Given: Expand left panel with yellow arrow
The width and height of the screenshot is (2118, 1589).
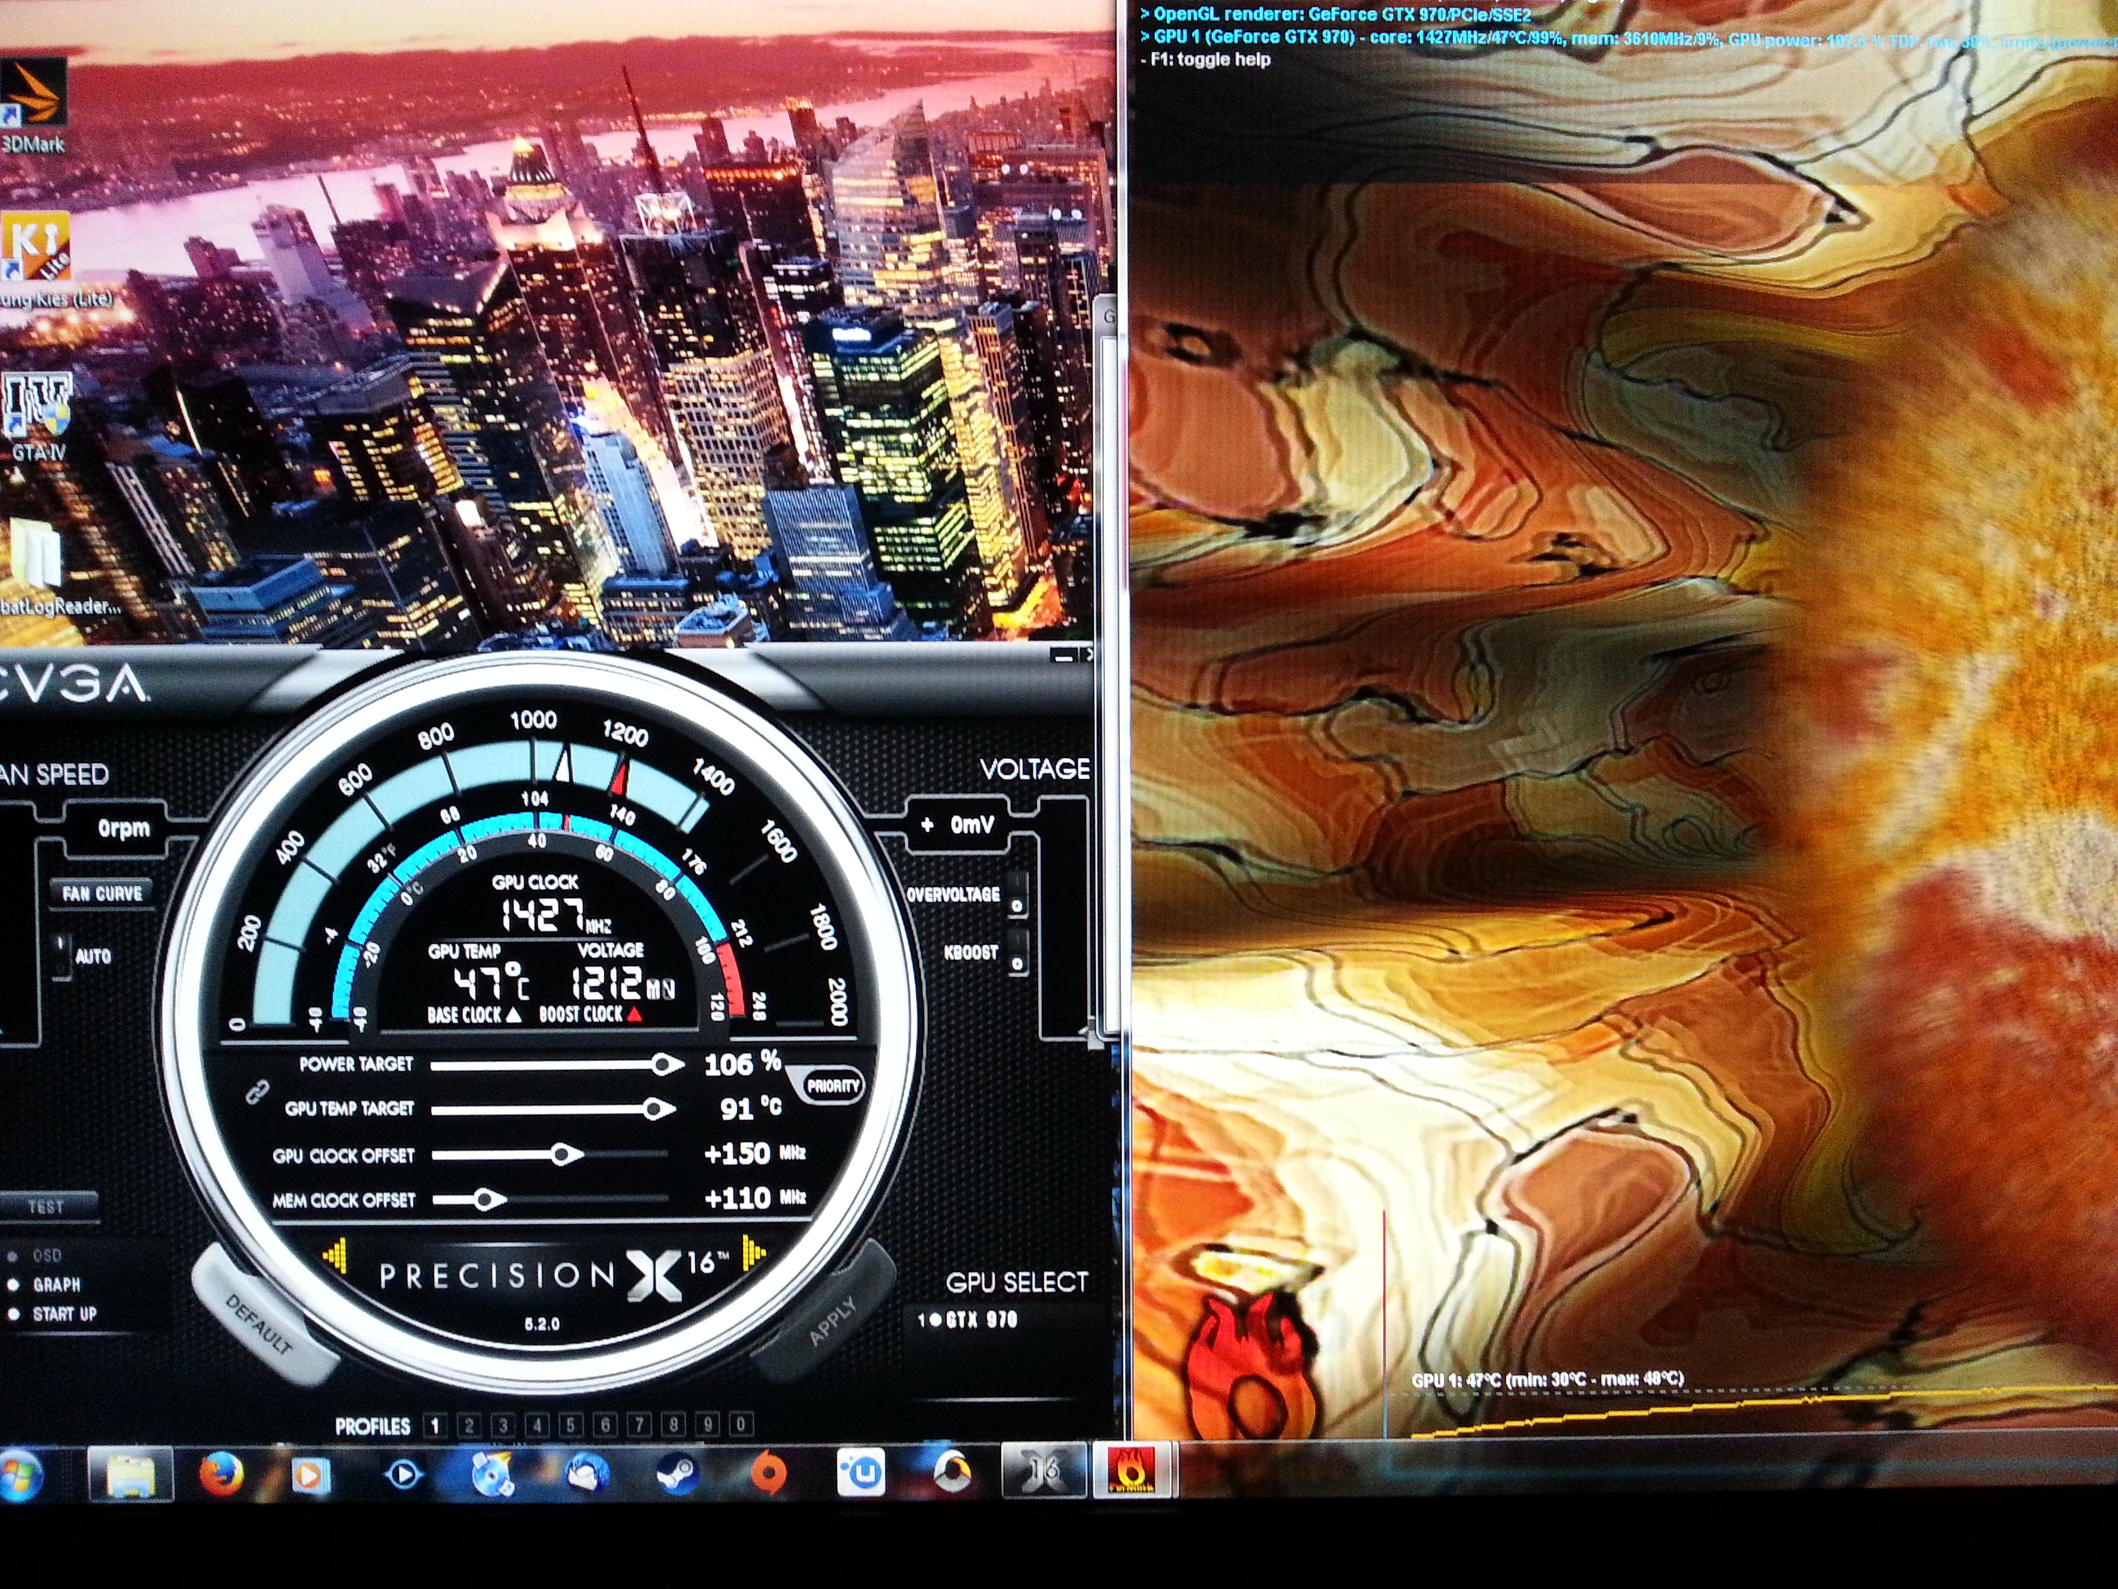Looking at the screenshot, I should coord(335,1255).
